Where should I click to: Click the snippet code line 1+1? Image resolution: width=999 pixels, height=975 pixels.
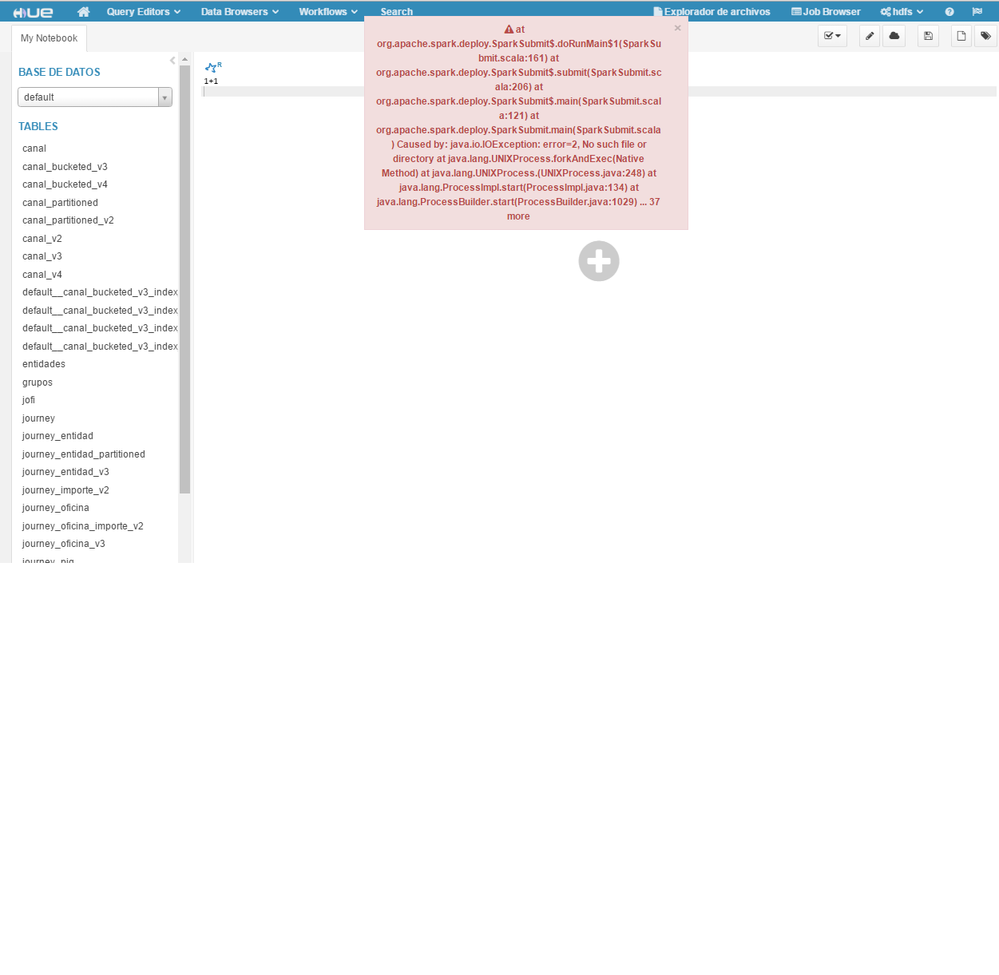211,81
